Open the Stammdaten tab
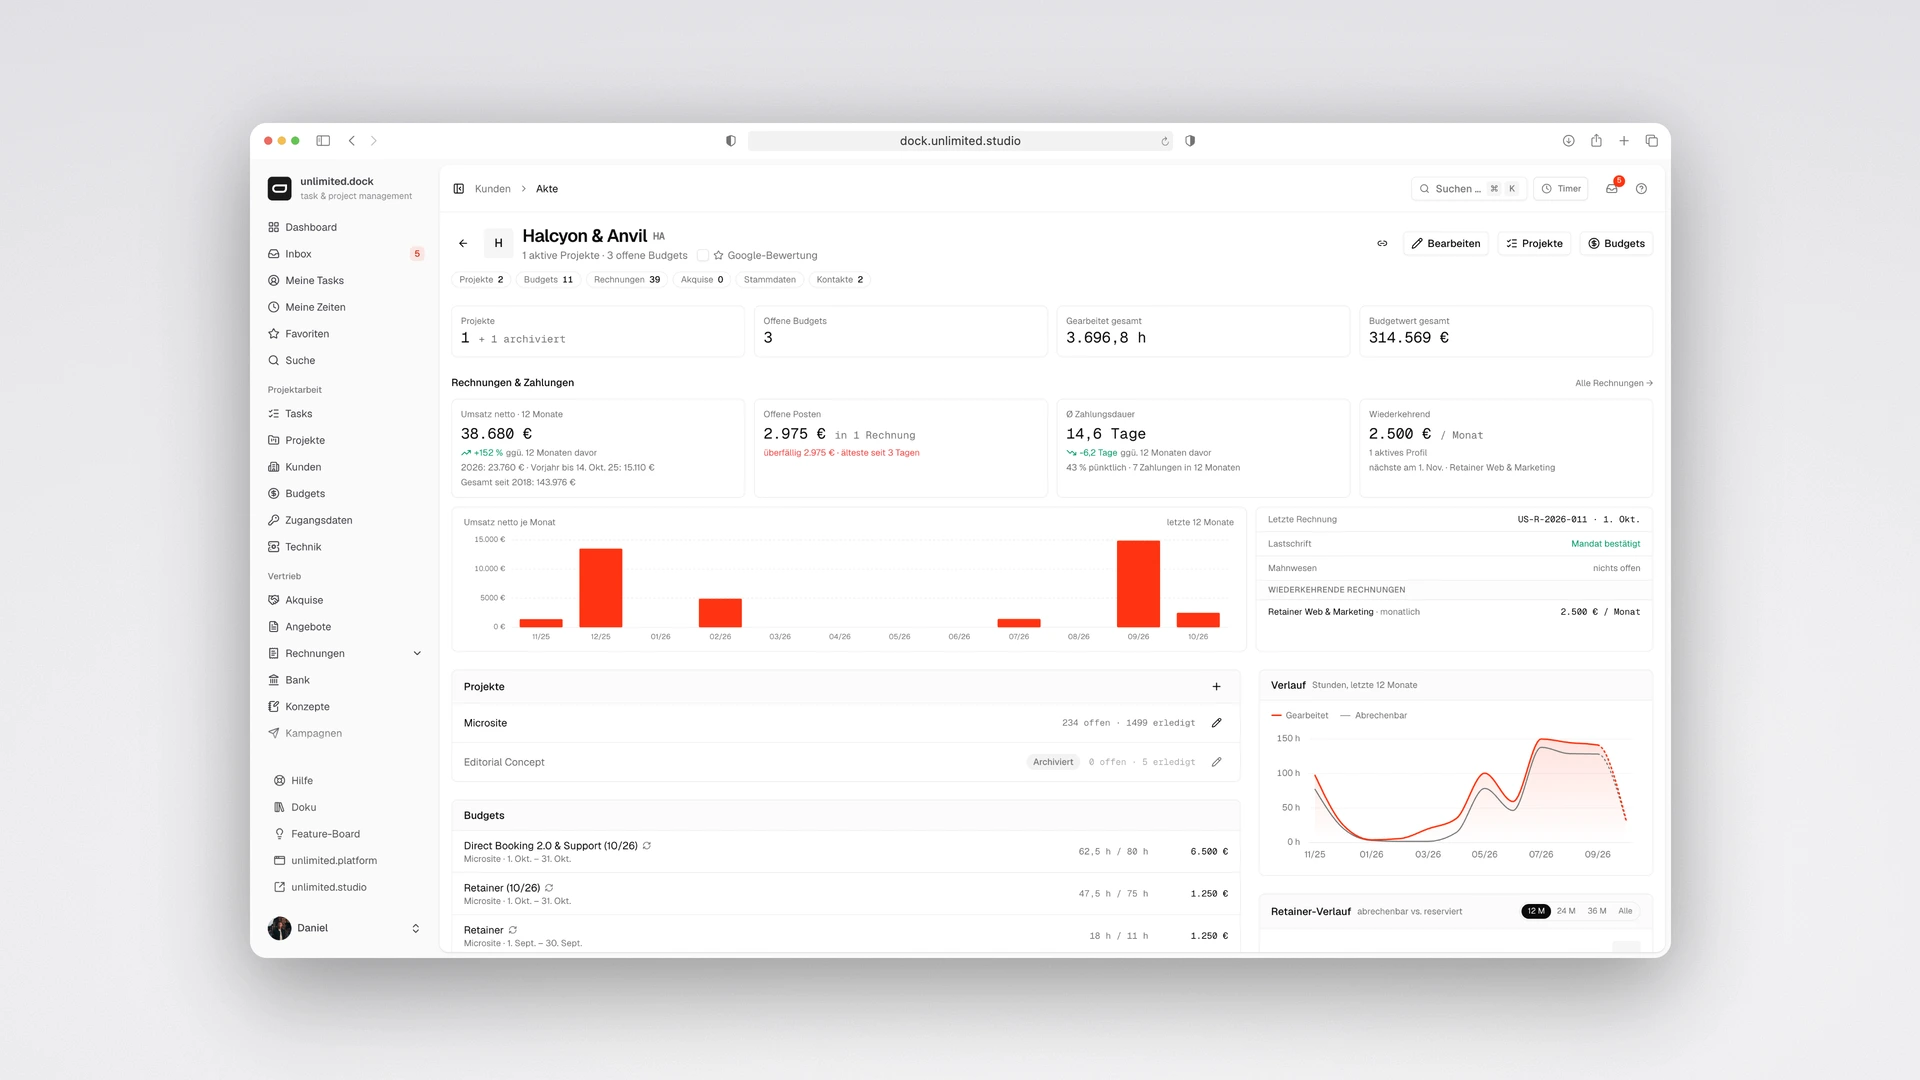 [x=770, y=280]
